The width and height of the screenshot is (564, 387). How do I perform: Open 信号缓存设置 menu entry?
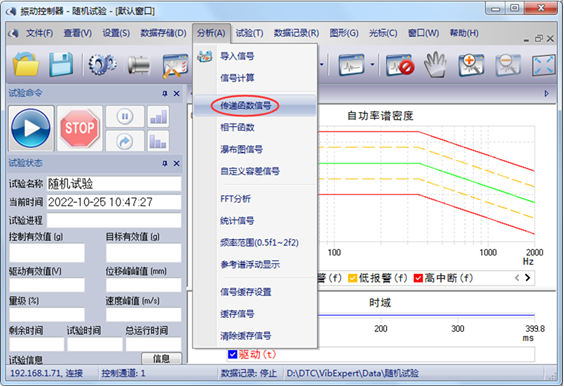(255, 292)
